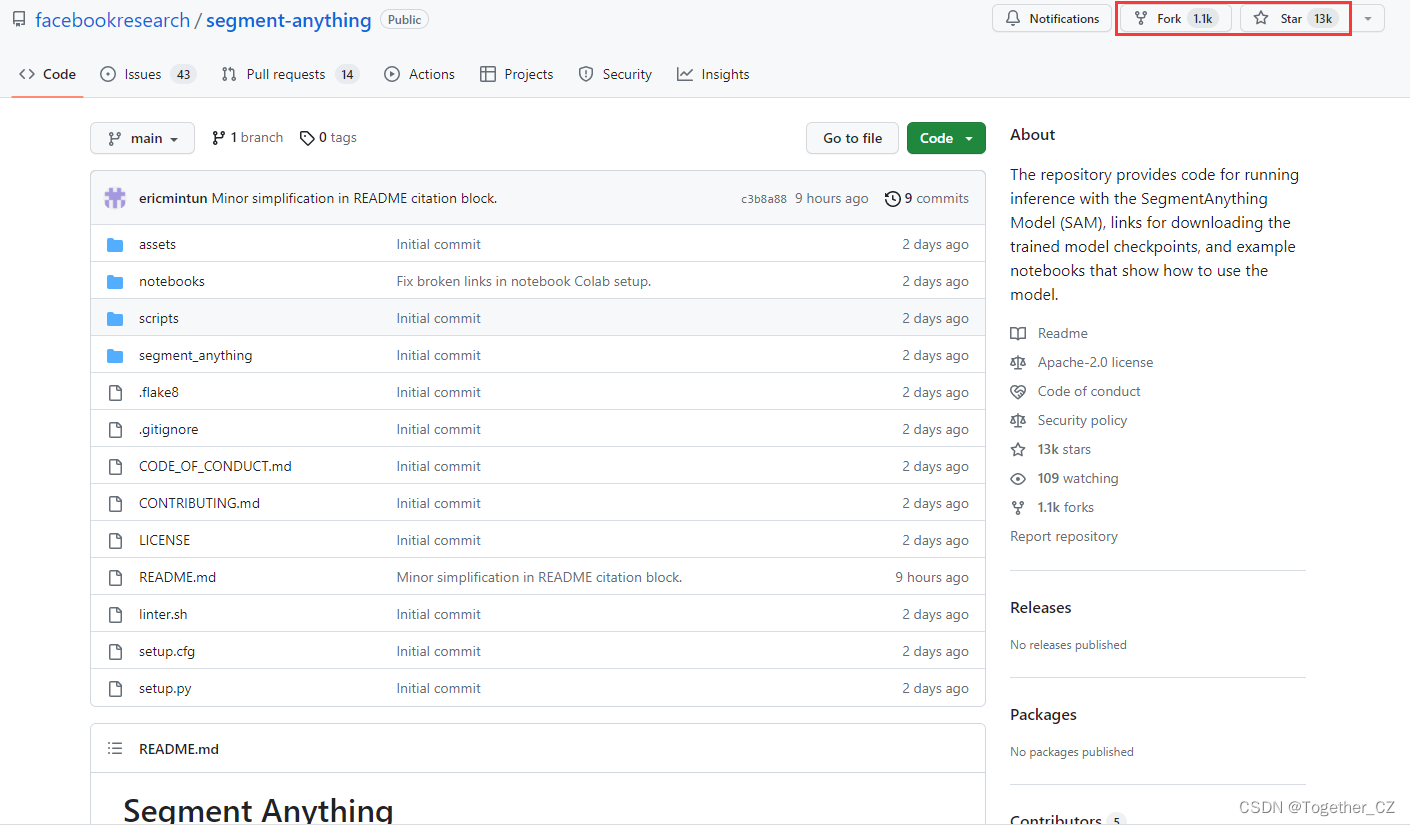The image size is (1410, 826).
Task: Click the star icon in the Star button
Action: click(x=1261, y=18)
